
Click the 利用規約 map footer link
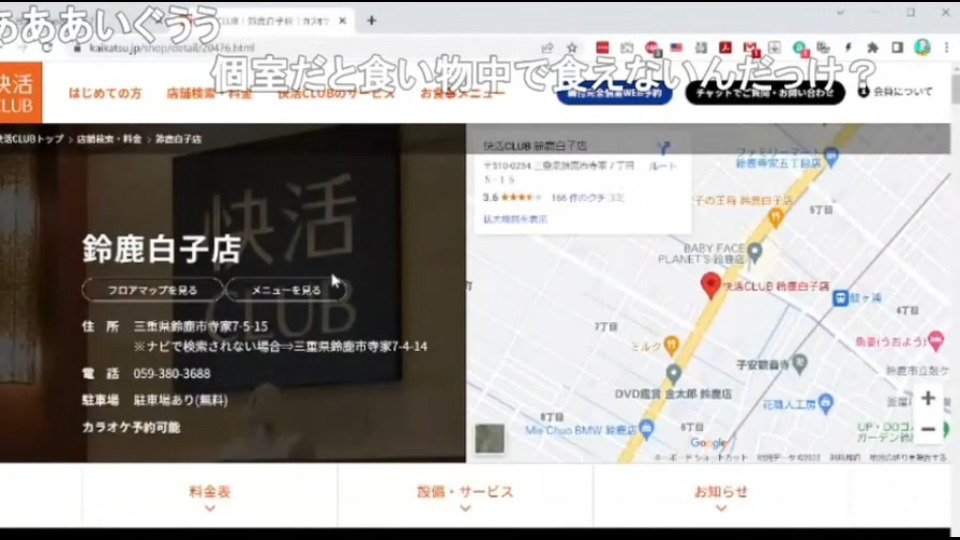tap(845, 457)
